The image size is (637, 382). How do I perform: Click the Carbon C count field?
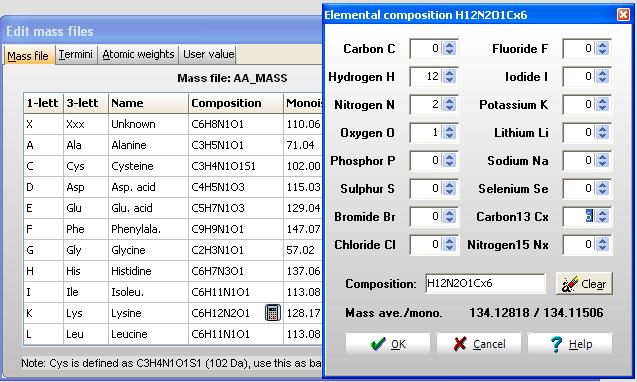point(426,49)
